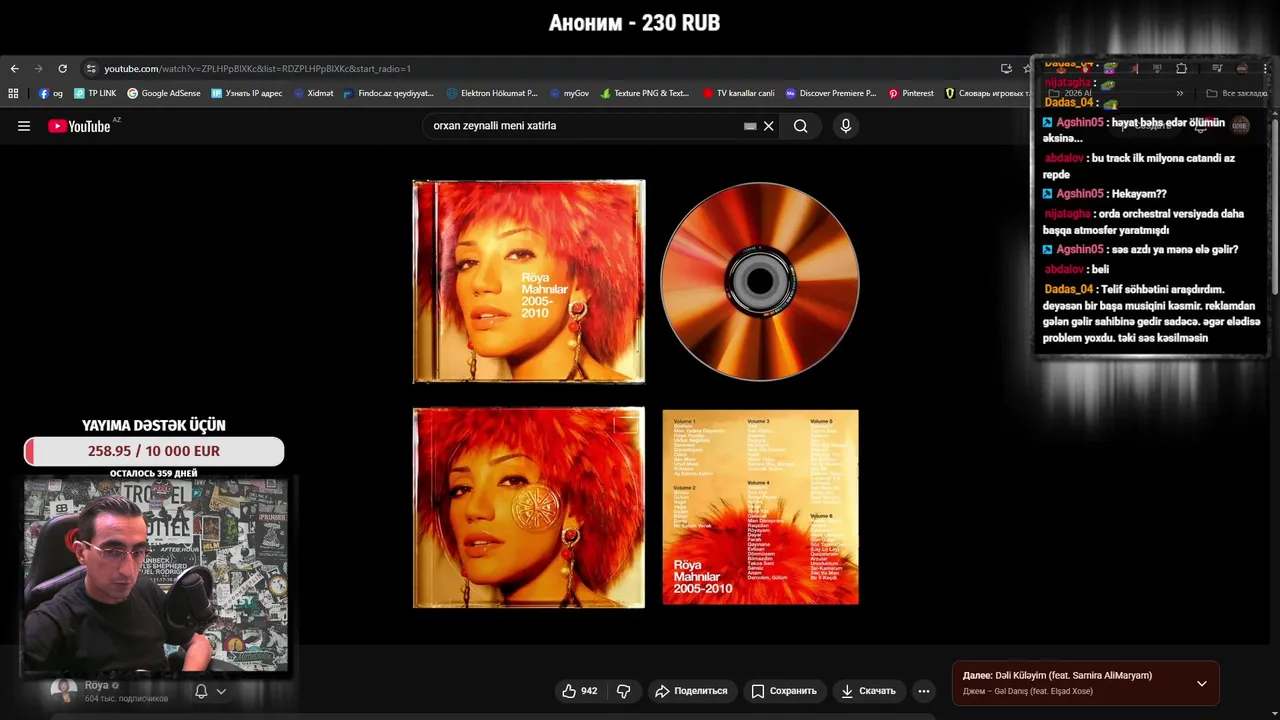Open the Xidmət bookmark
This screenshot has height=720, width=1280.
(x=314, y=93)
